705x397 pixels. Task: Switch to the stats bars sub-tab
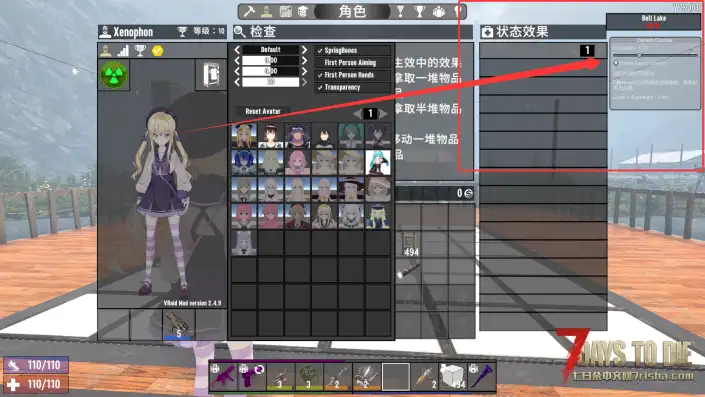(x=123, y=51)
